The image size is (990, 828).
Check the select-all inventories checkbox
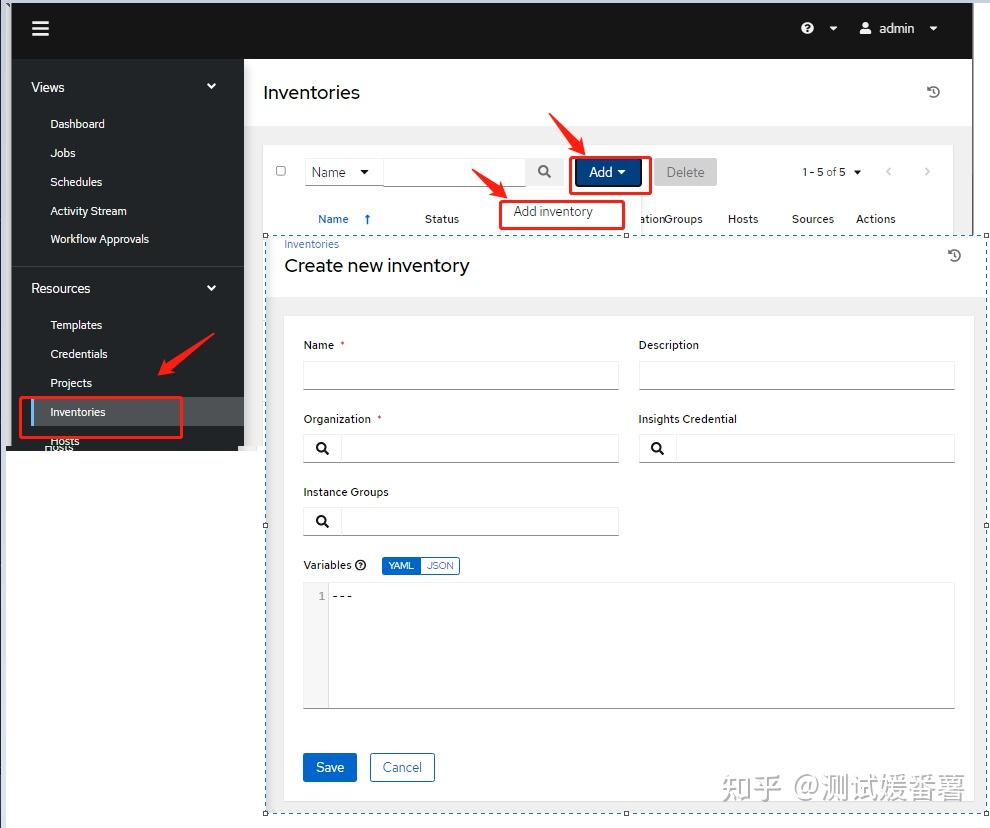[x=281, y=171]
